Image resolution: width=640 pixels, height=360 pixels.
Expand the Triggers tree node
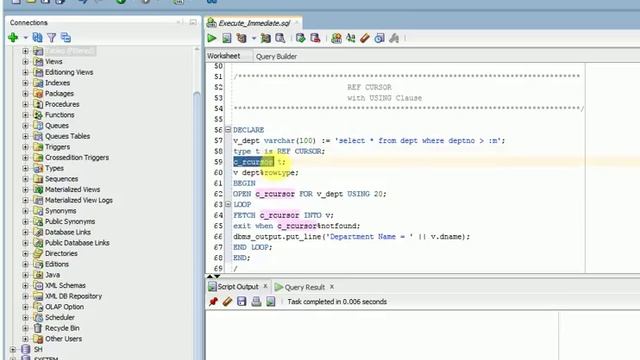coord(25,147)
